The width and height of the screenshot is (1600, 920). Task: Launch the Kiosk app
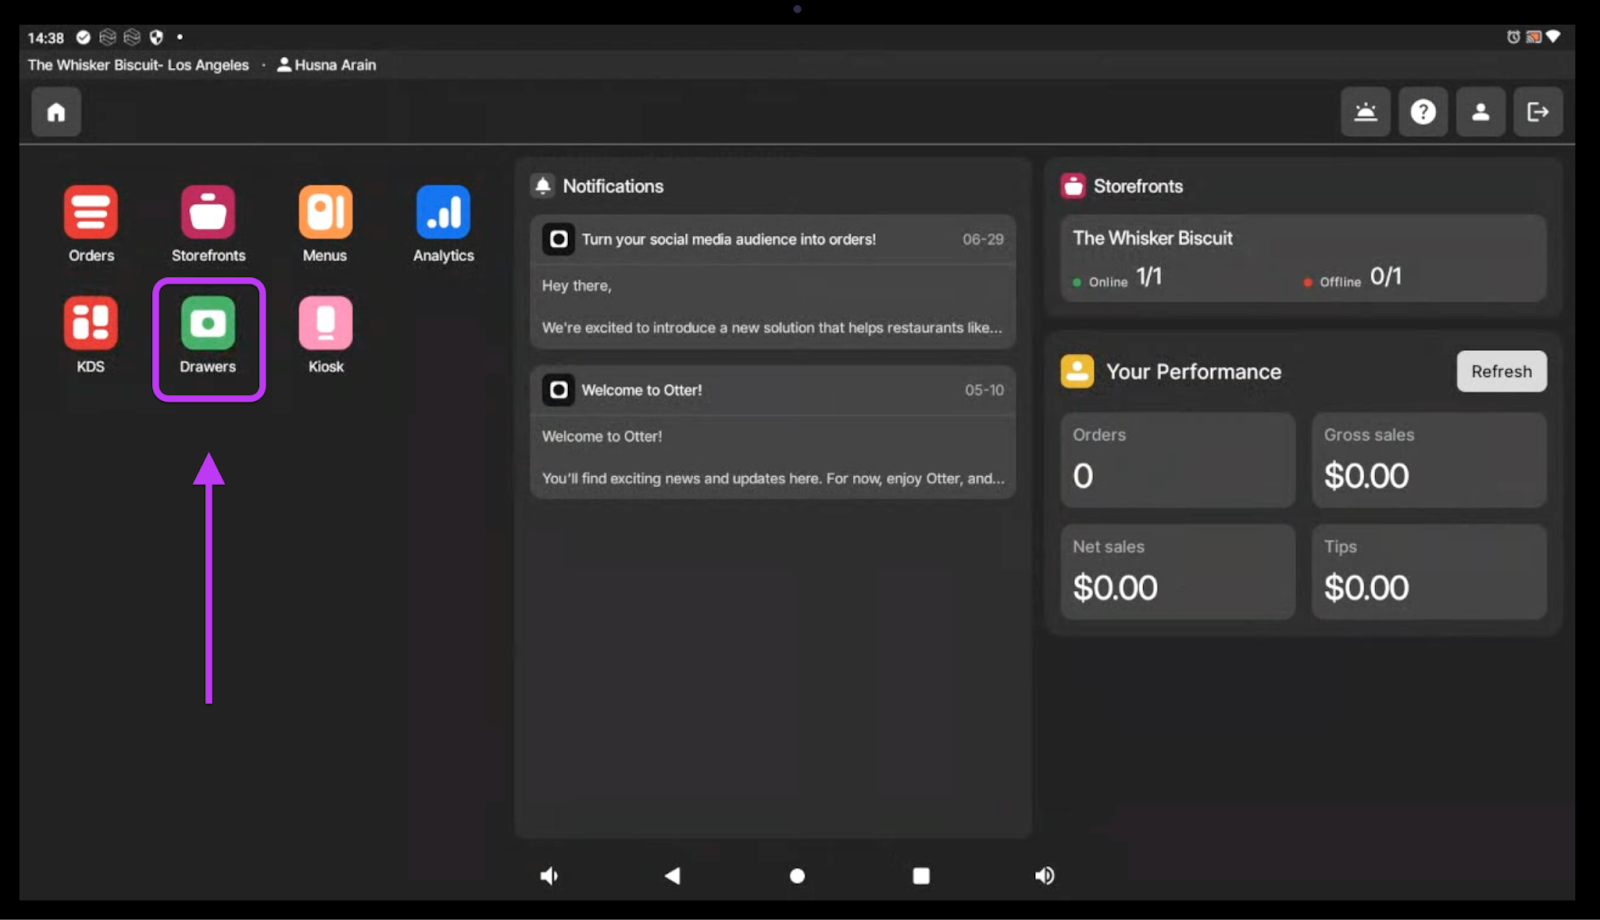[x=325, y=325]
